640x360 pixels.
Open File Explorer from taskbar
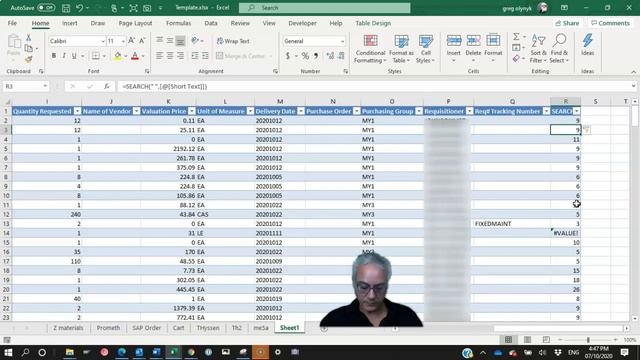click(70, 352)
